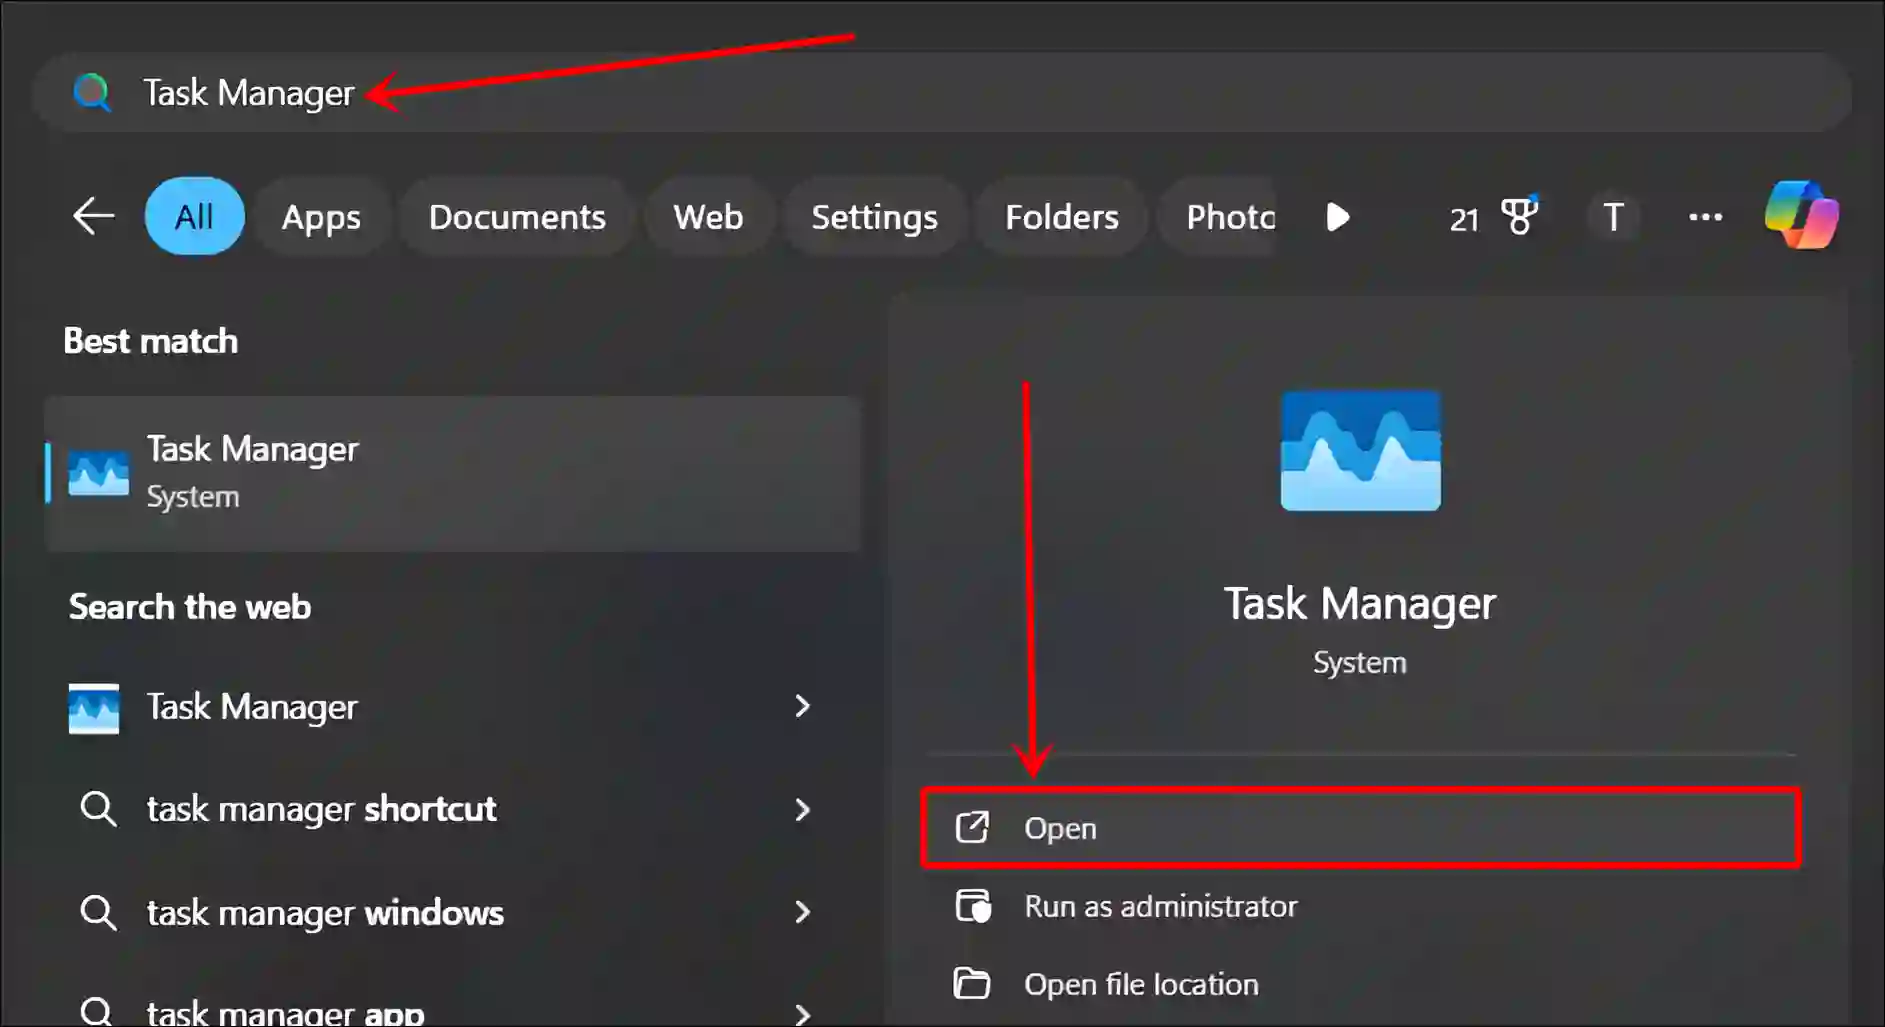Switch to the Web filter tab
The width and height of the screenshot is (1885, 1027).
point(708,216)
